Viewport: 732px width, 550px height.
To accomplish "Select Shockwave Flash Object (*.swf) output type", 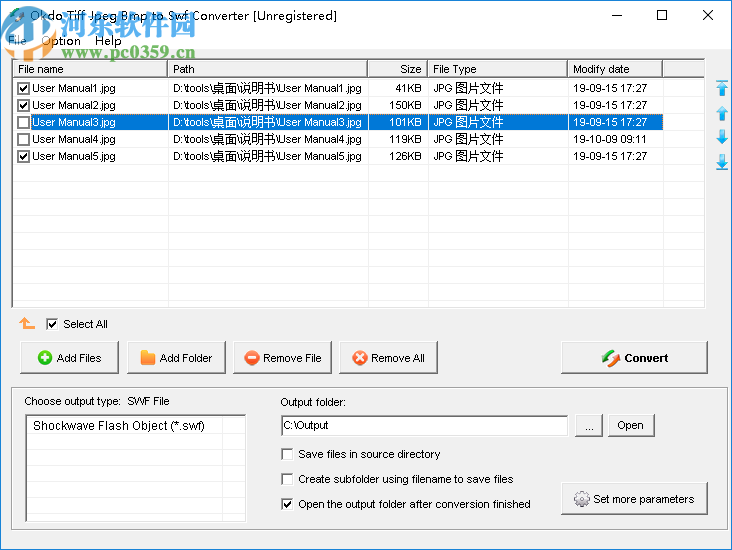I will coord(119,426).
